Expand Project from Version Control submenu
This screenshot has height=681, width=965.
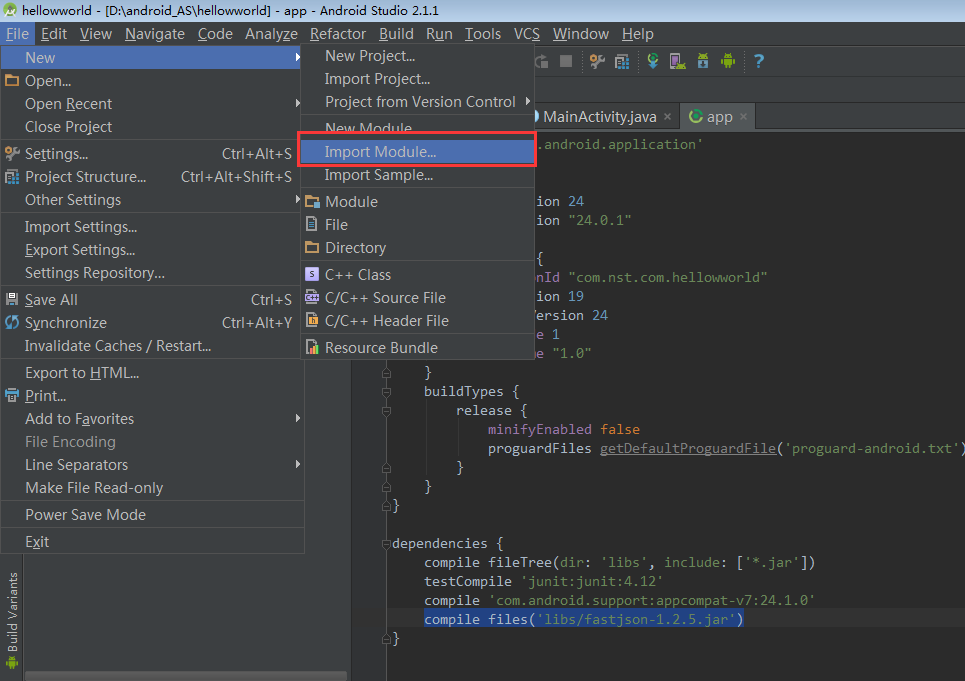click(x=420, y=102)
